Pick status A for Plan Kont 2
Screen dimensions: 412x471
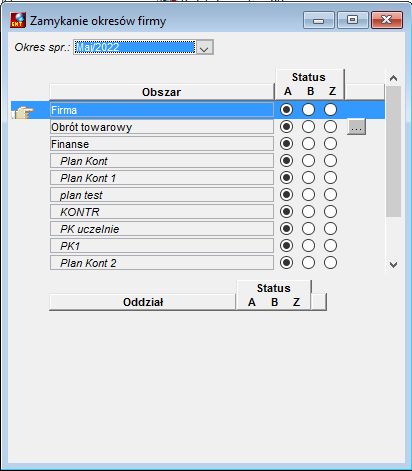click(286, 263)
